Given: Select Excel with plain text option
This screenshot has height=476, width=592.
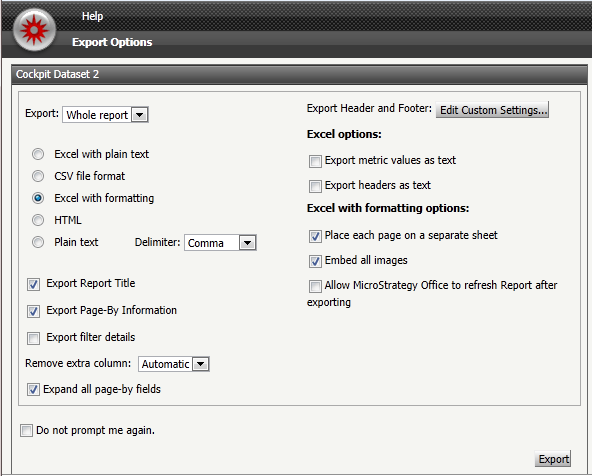Looking at the screenshot, I should point(38,154).
